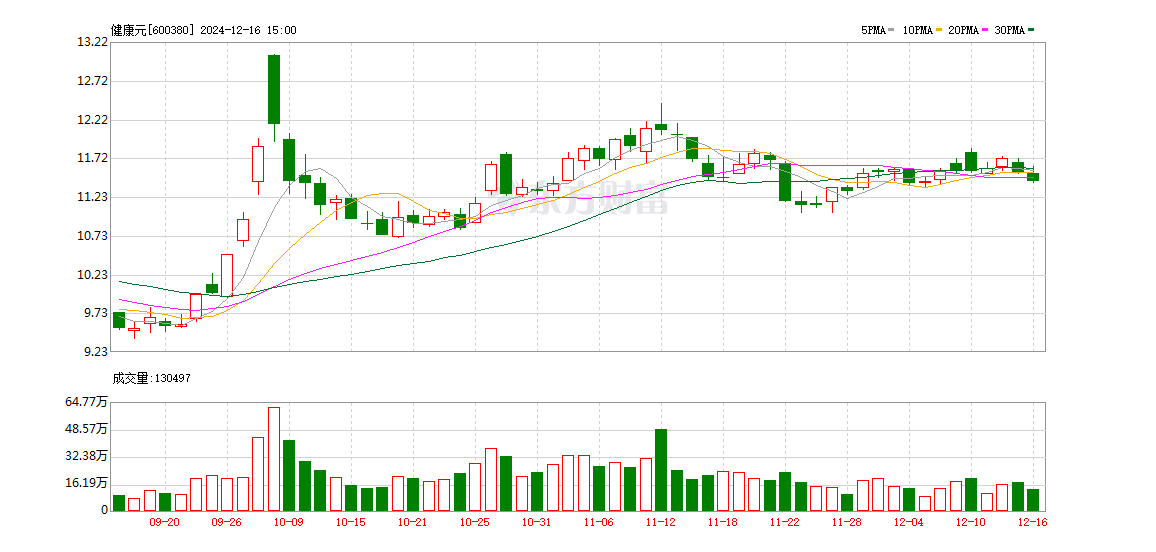Click the 10-31 date label
The height and width of the screenshot is (552, 1156).
point(537,522)
